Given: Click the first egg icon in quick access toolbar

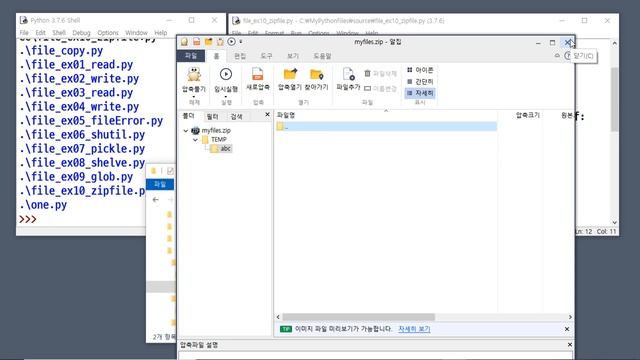Looking at the screenshot, I should coord(184,42).
